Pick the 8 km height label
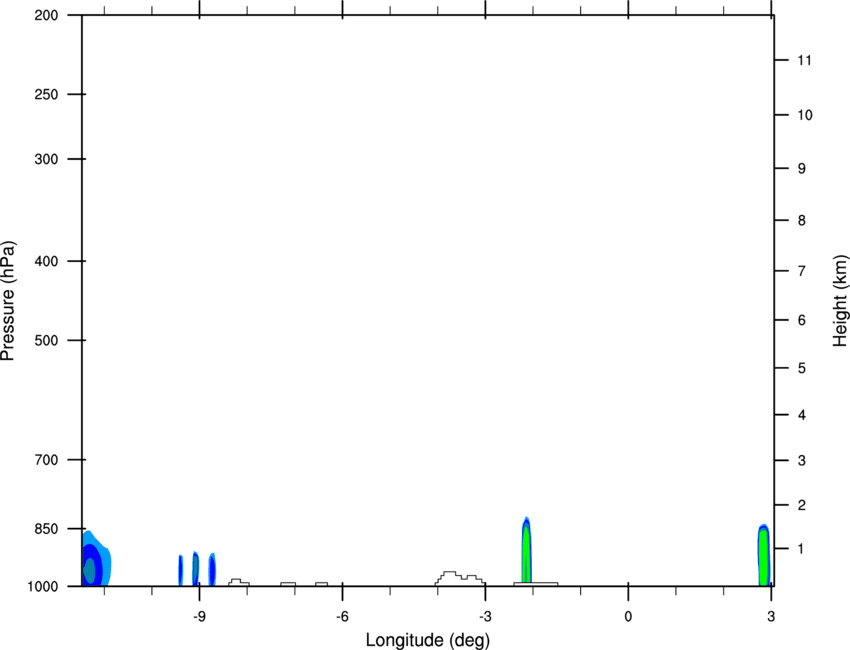The height and width of the screenshot is (650, 850). point(802,220)
